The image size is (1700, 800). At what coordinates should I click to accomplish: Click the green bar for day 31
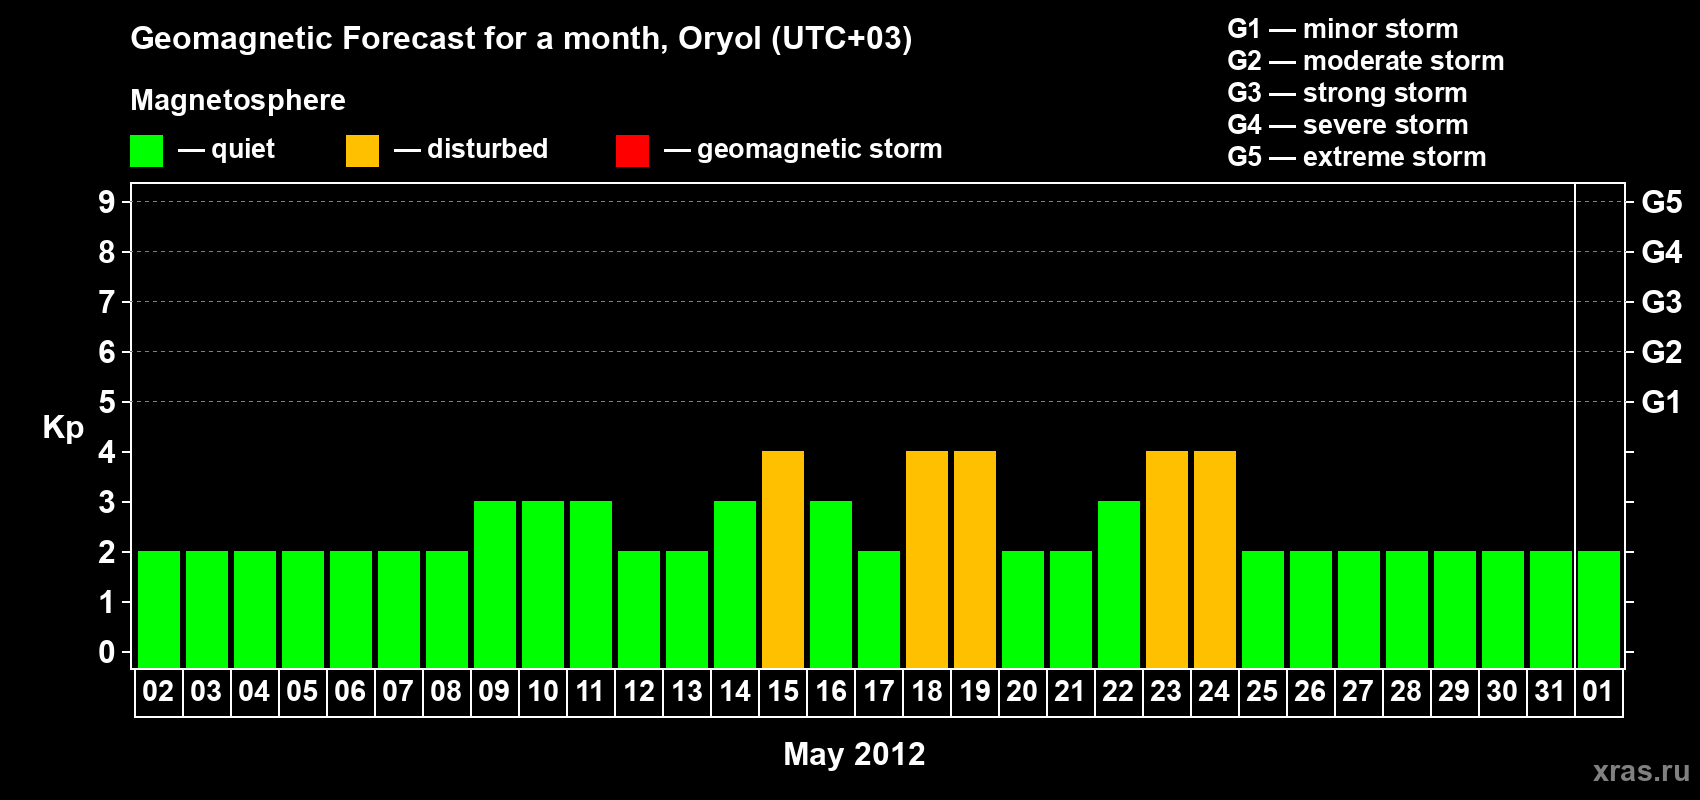point(1551,609)
